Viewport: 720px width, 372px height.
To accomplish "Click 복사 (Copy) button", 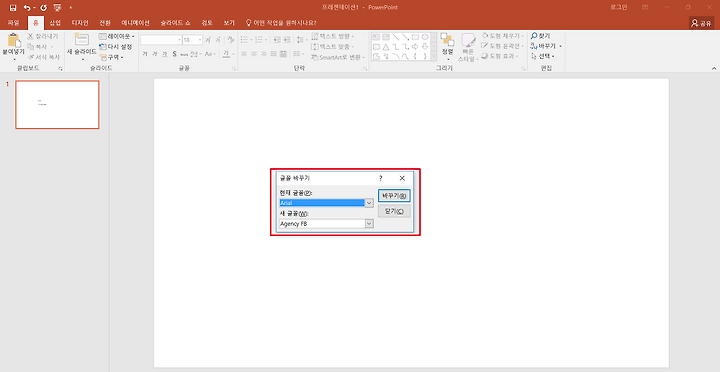I will (x=39, y=46).
